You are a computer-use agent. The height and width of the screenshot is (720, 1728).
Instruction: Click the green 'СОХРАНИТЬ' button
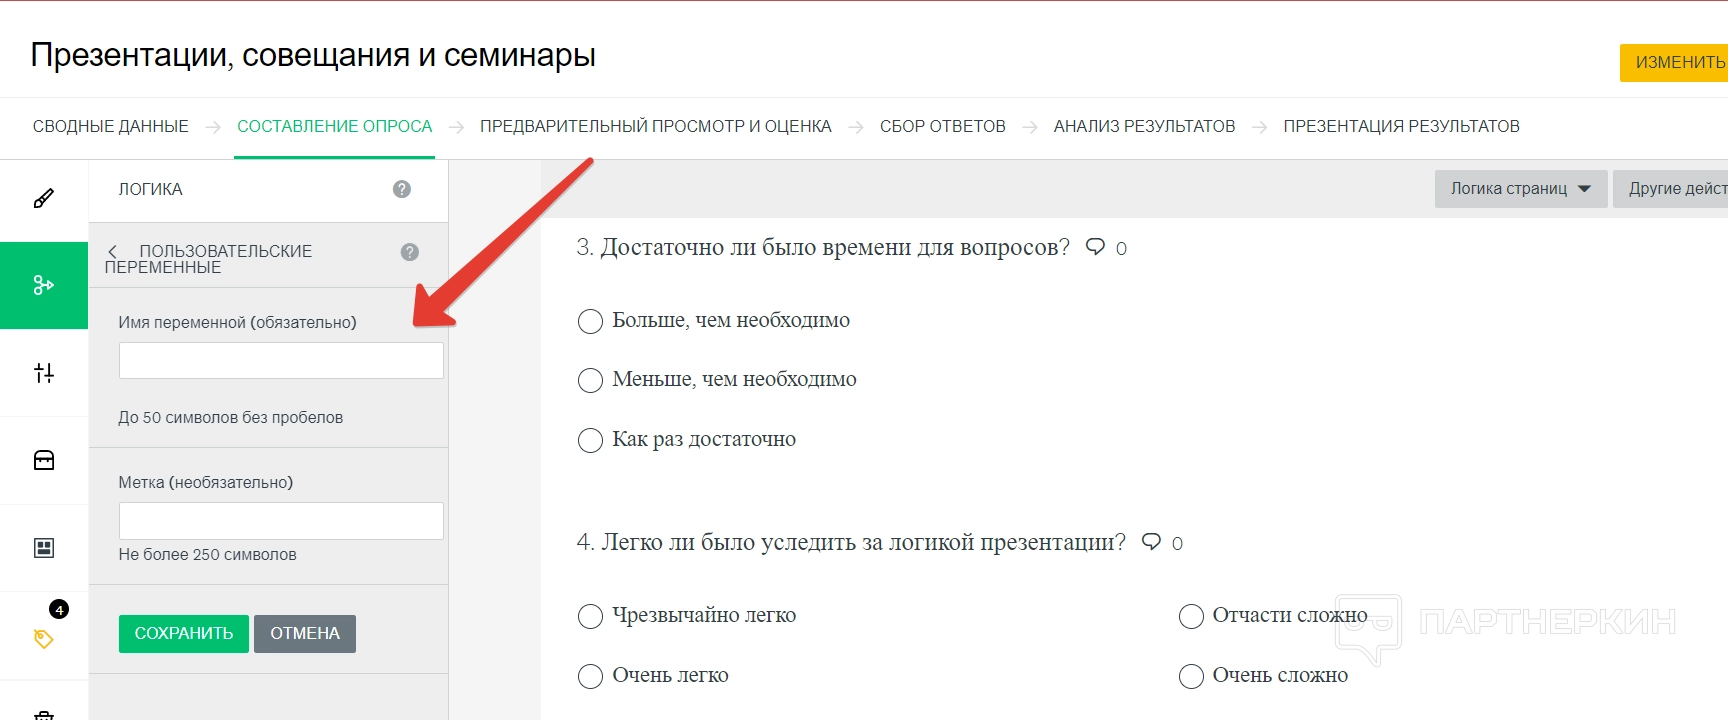184,633
